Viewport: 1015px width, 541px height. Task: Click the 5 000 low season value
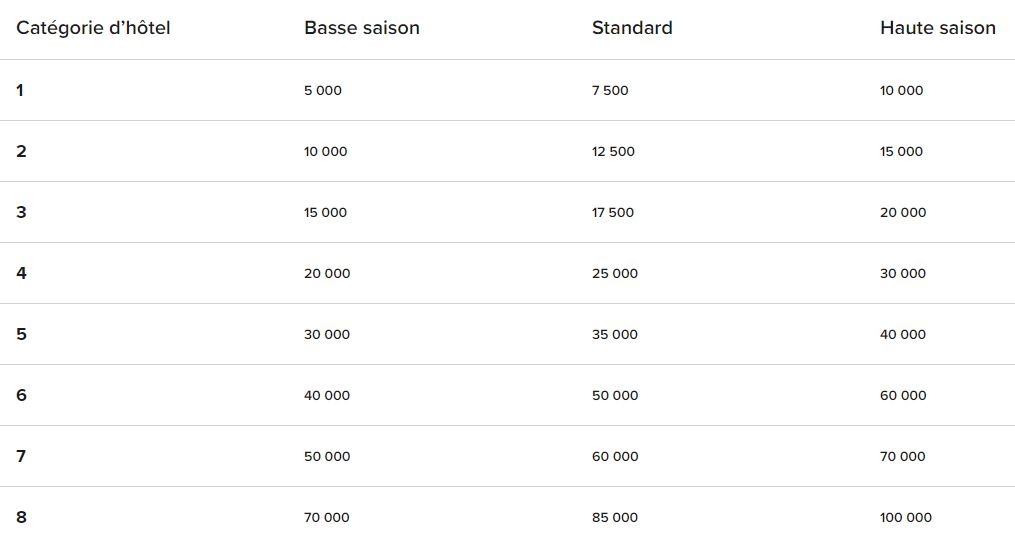[x=322, y=91]
